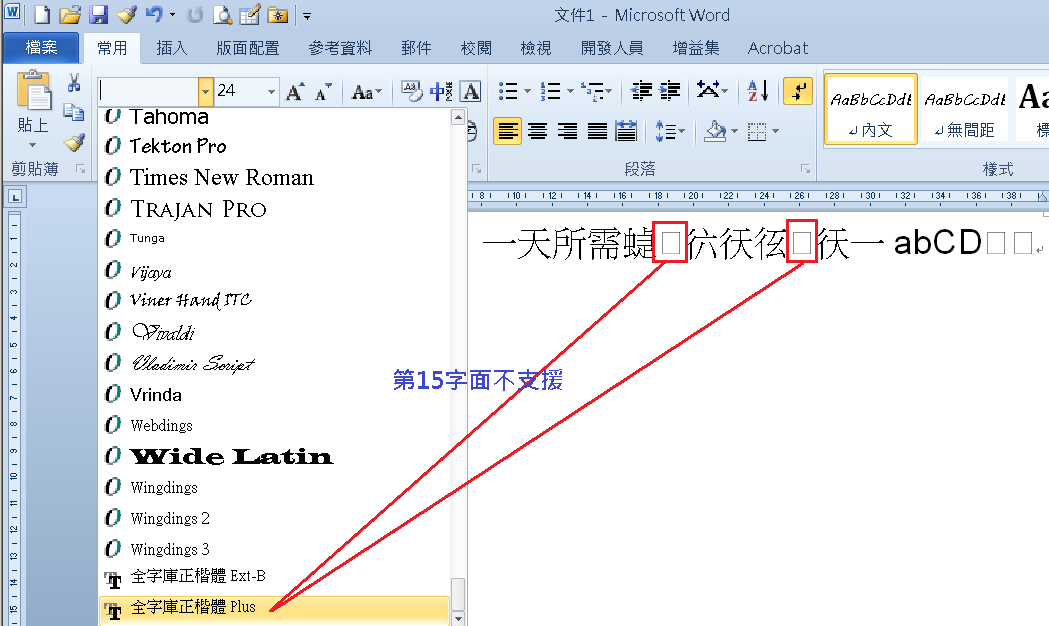
Task: Open the Paragraph dialog launcher
Action: (805, 169)
